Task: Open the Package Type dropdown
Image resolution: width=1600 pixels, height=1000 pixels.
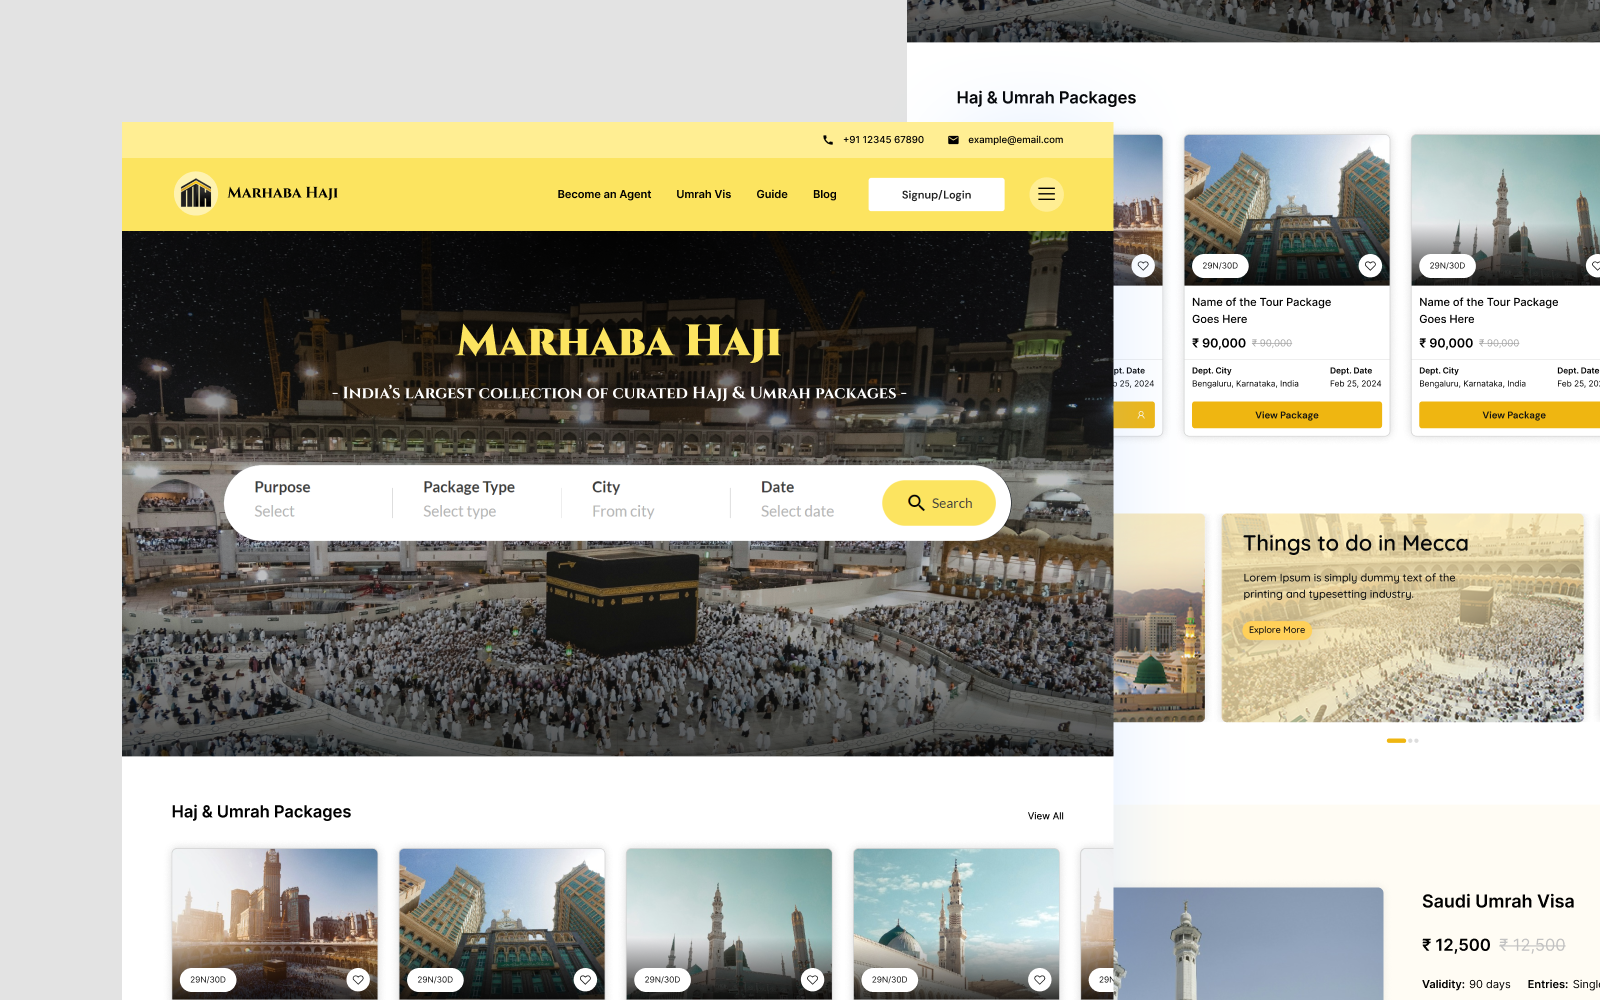Action: pyautogui.click(x=468, y=499)
